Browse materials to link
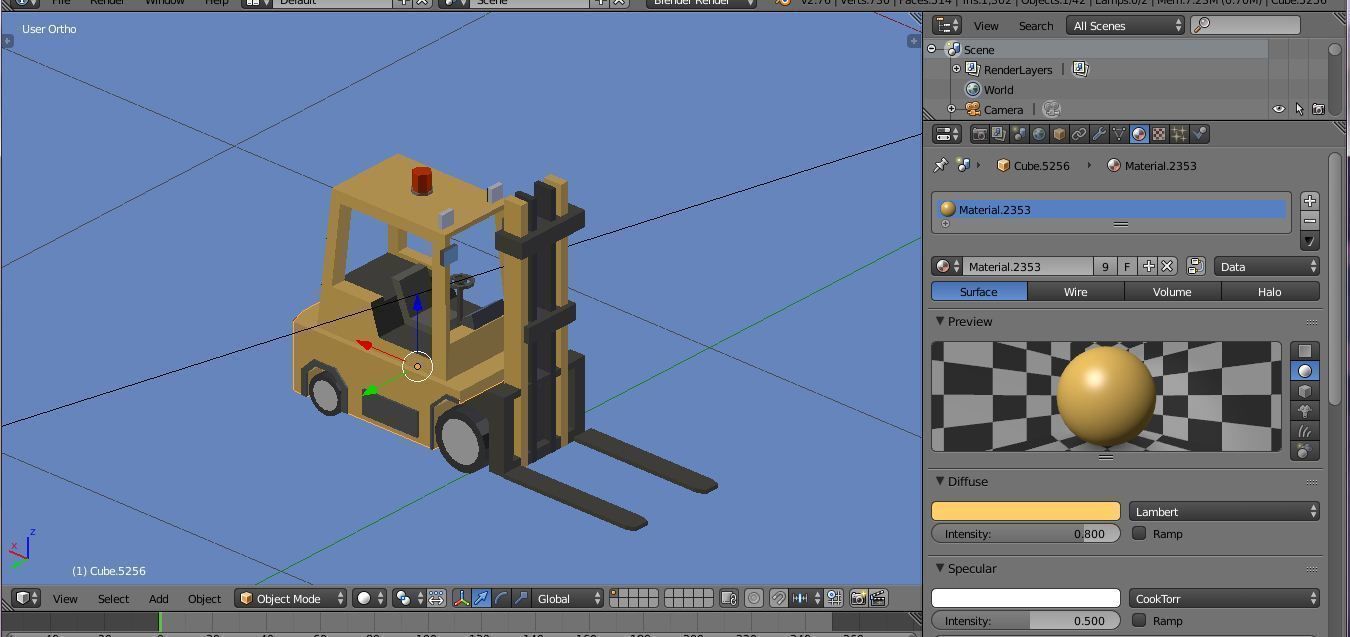 pos(946,267)
